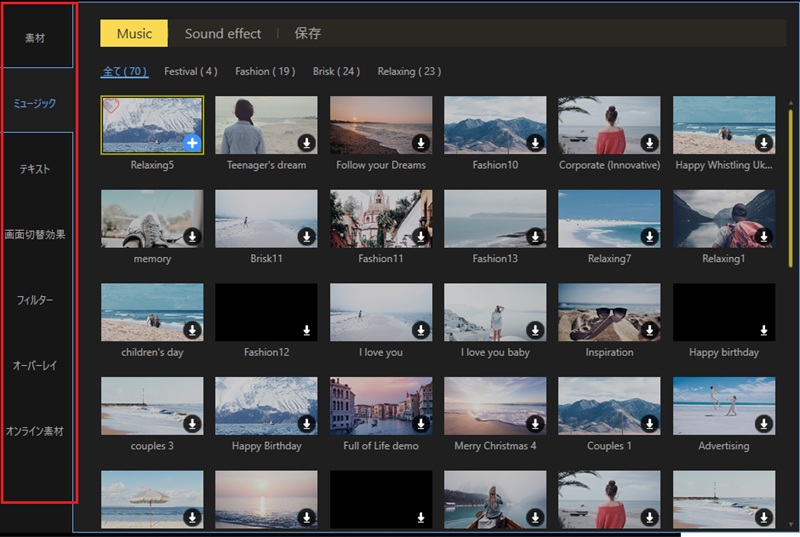Download the Fashion13 track
Image resolution: width=800 pixels, height=537 pixels.
[x=535, y=236]
